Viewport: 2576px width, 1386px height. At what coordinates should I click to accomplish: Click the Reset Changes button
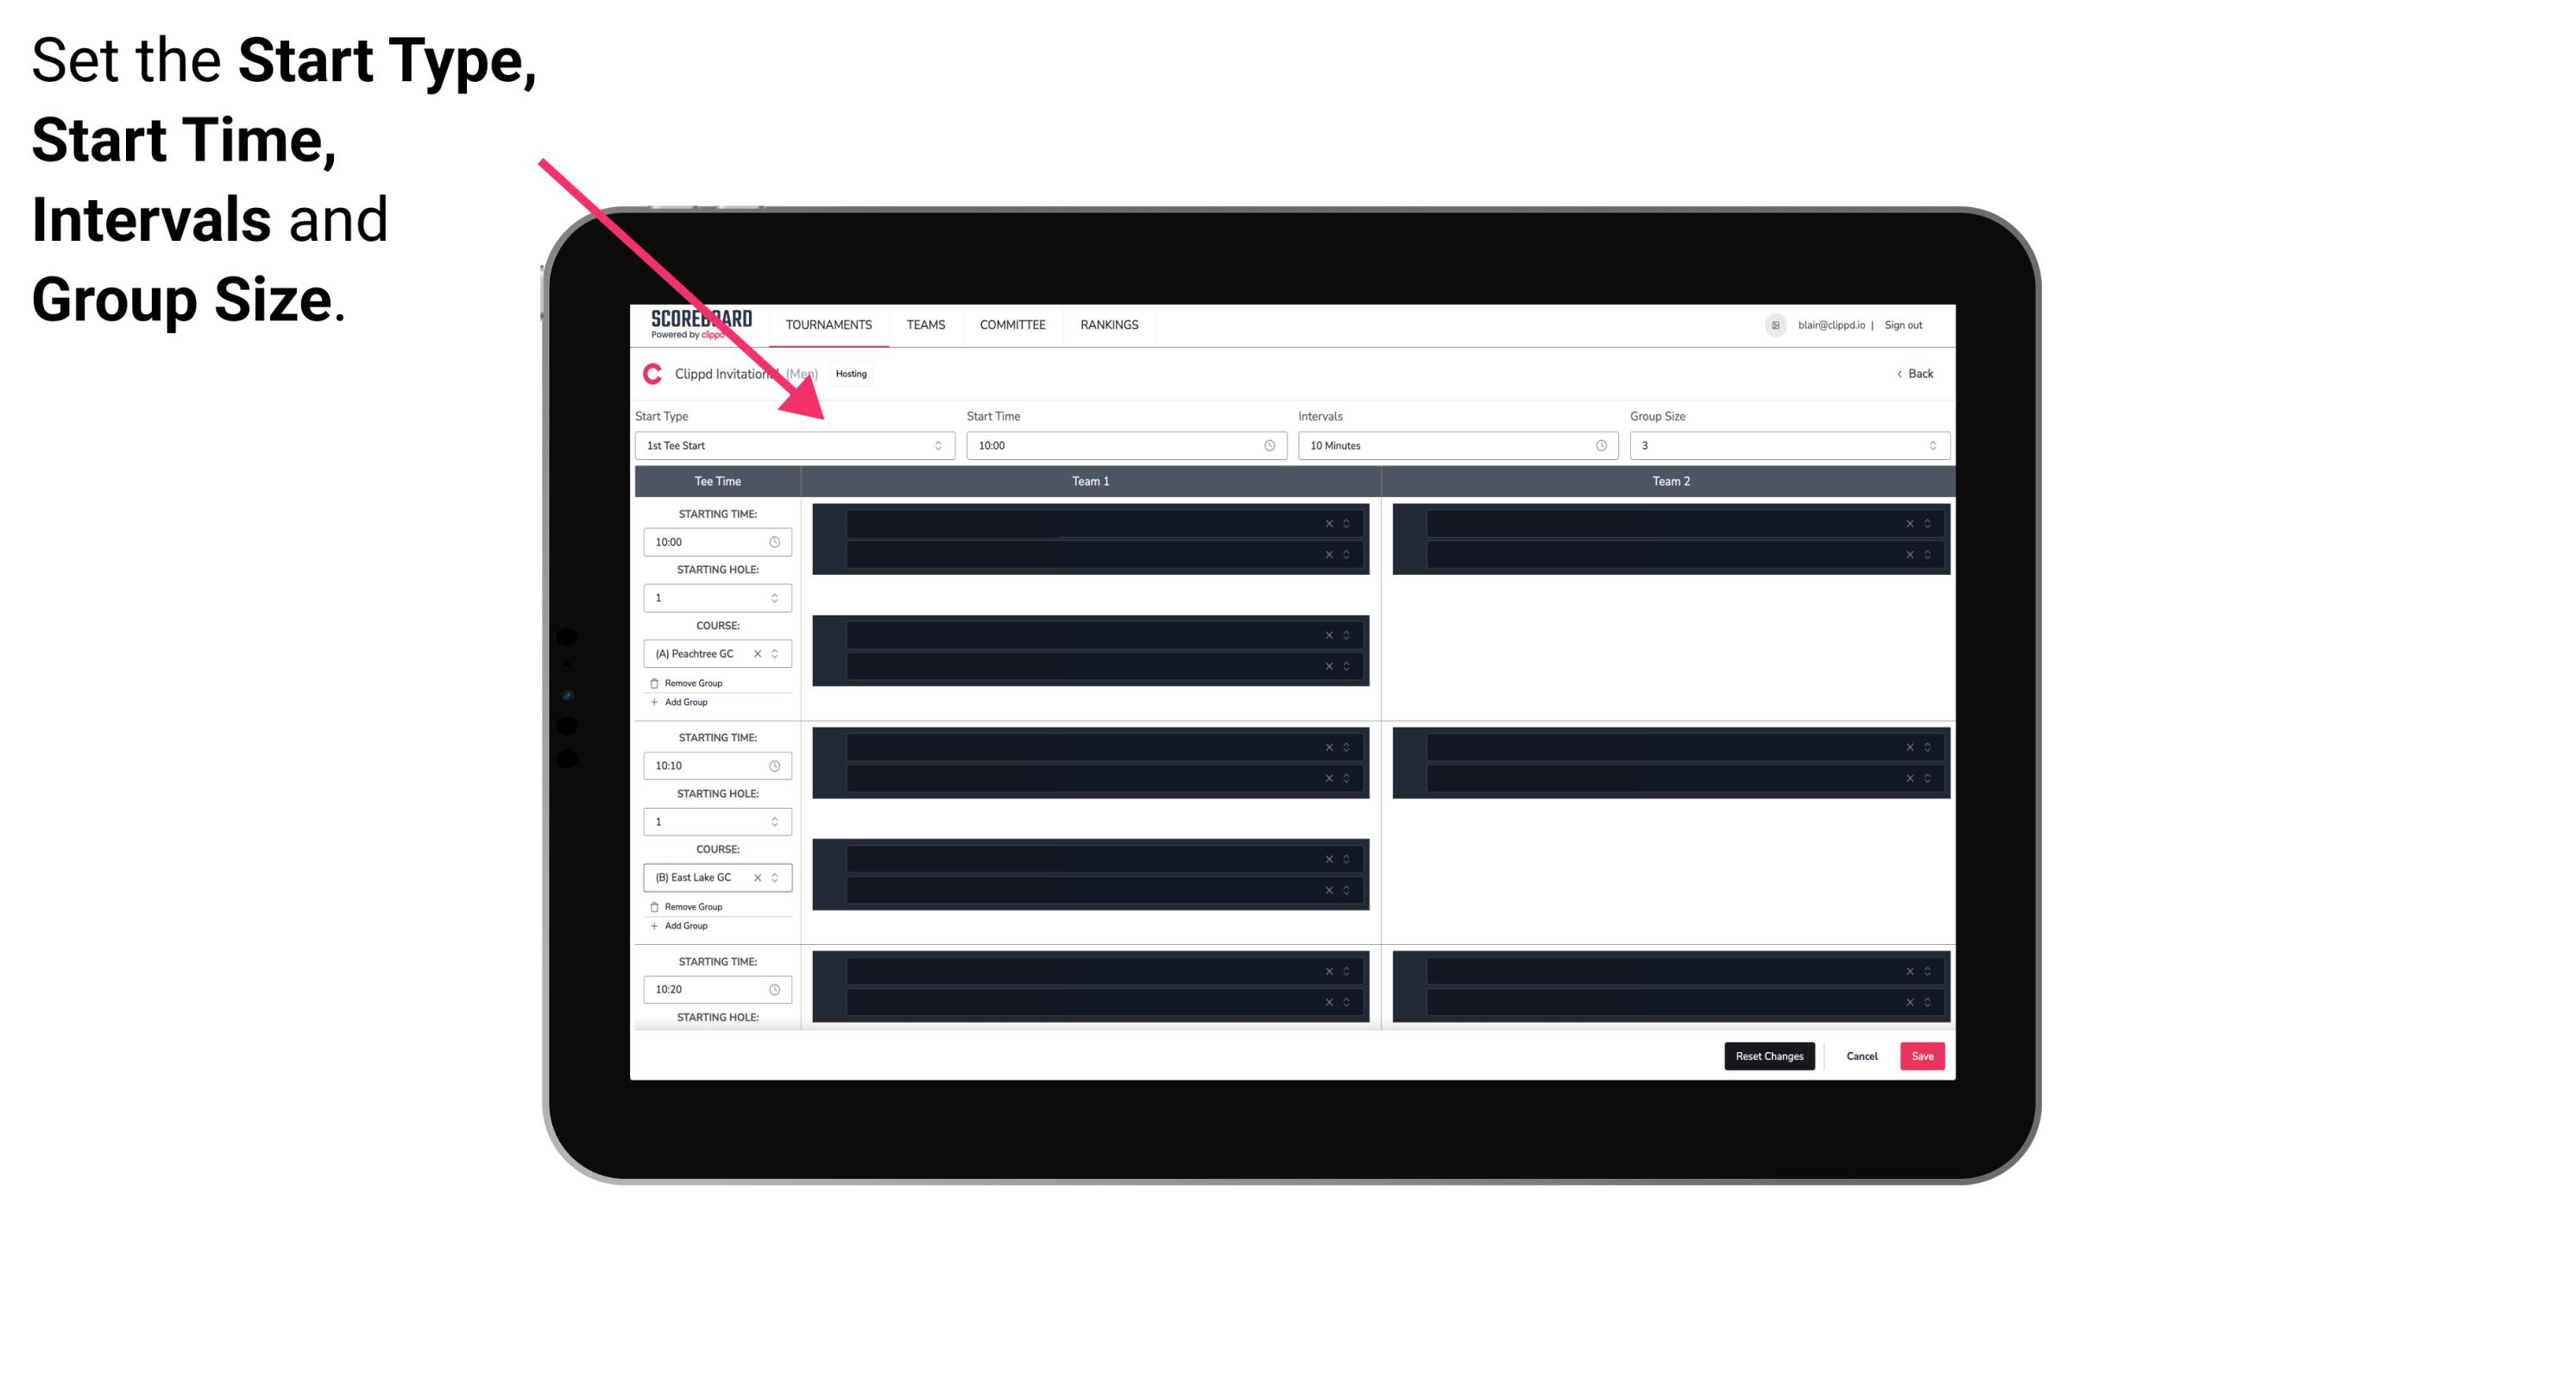1769,1055
